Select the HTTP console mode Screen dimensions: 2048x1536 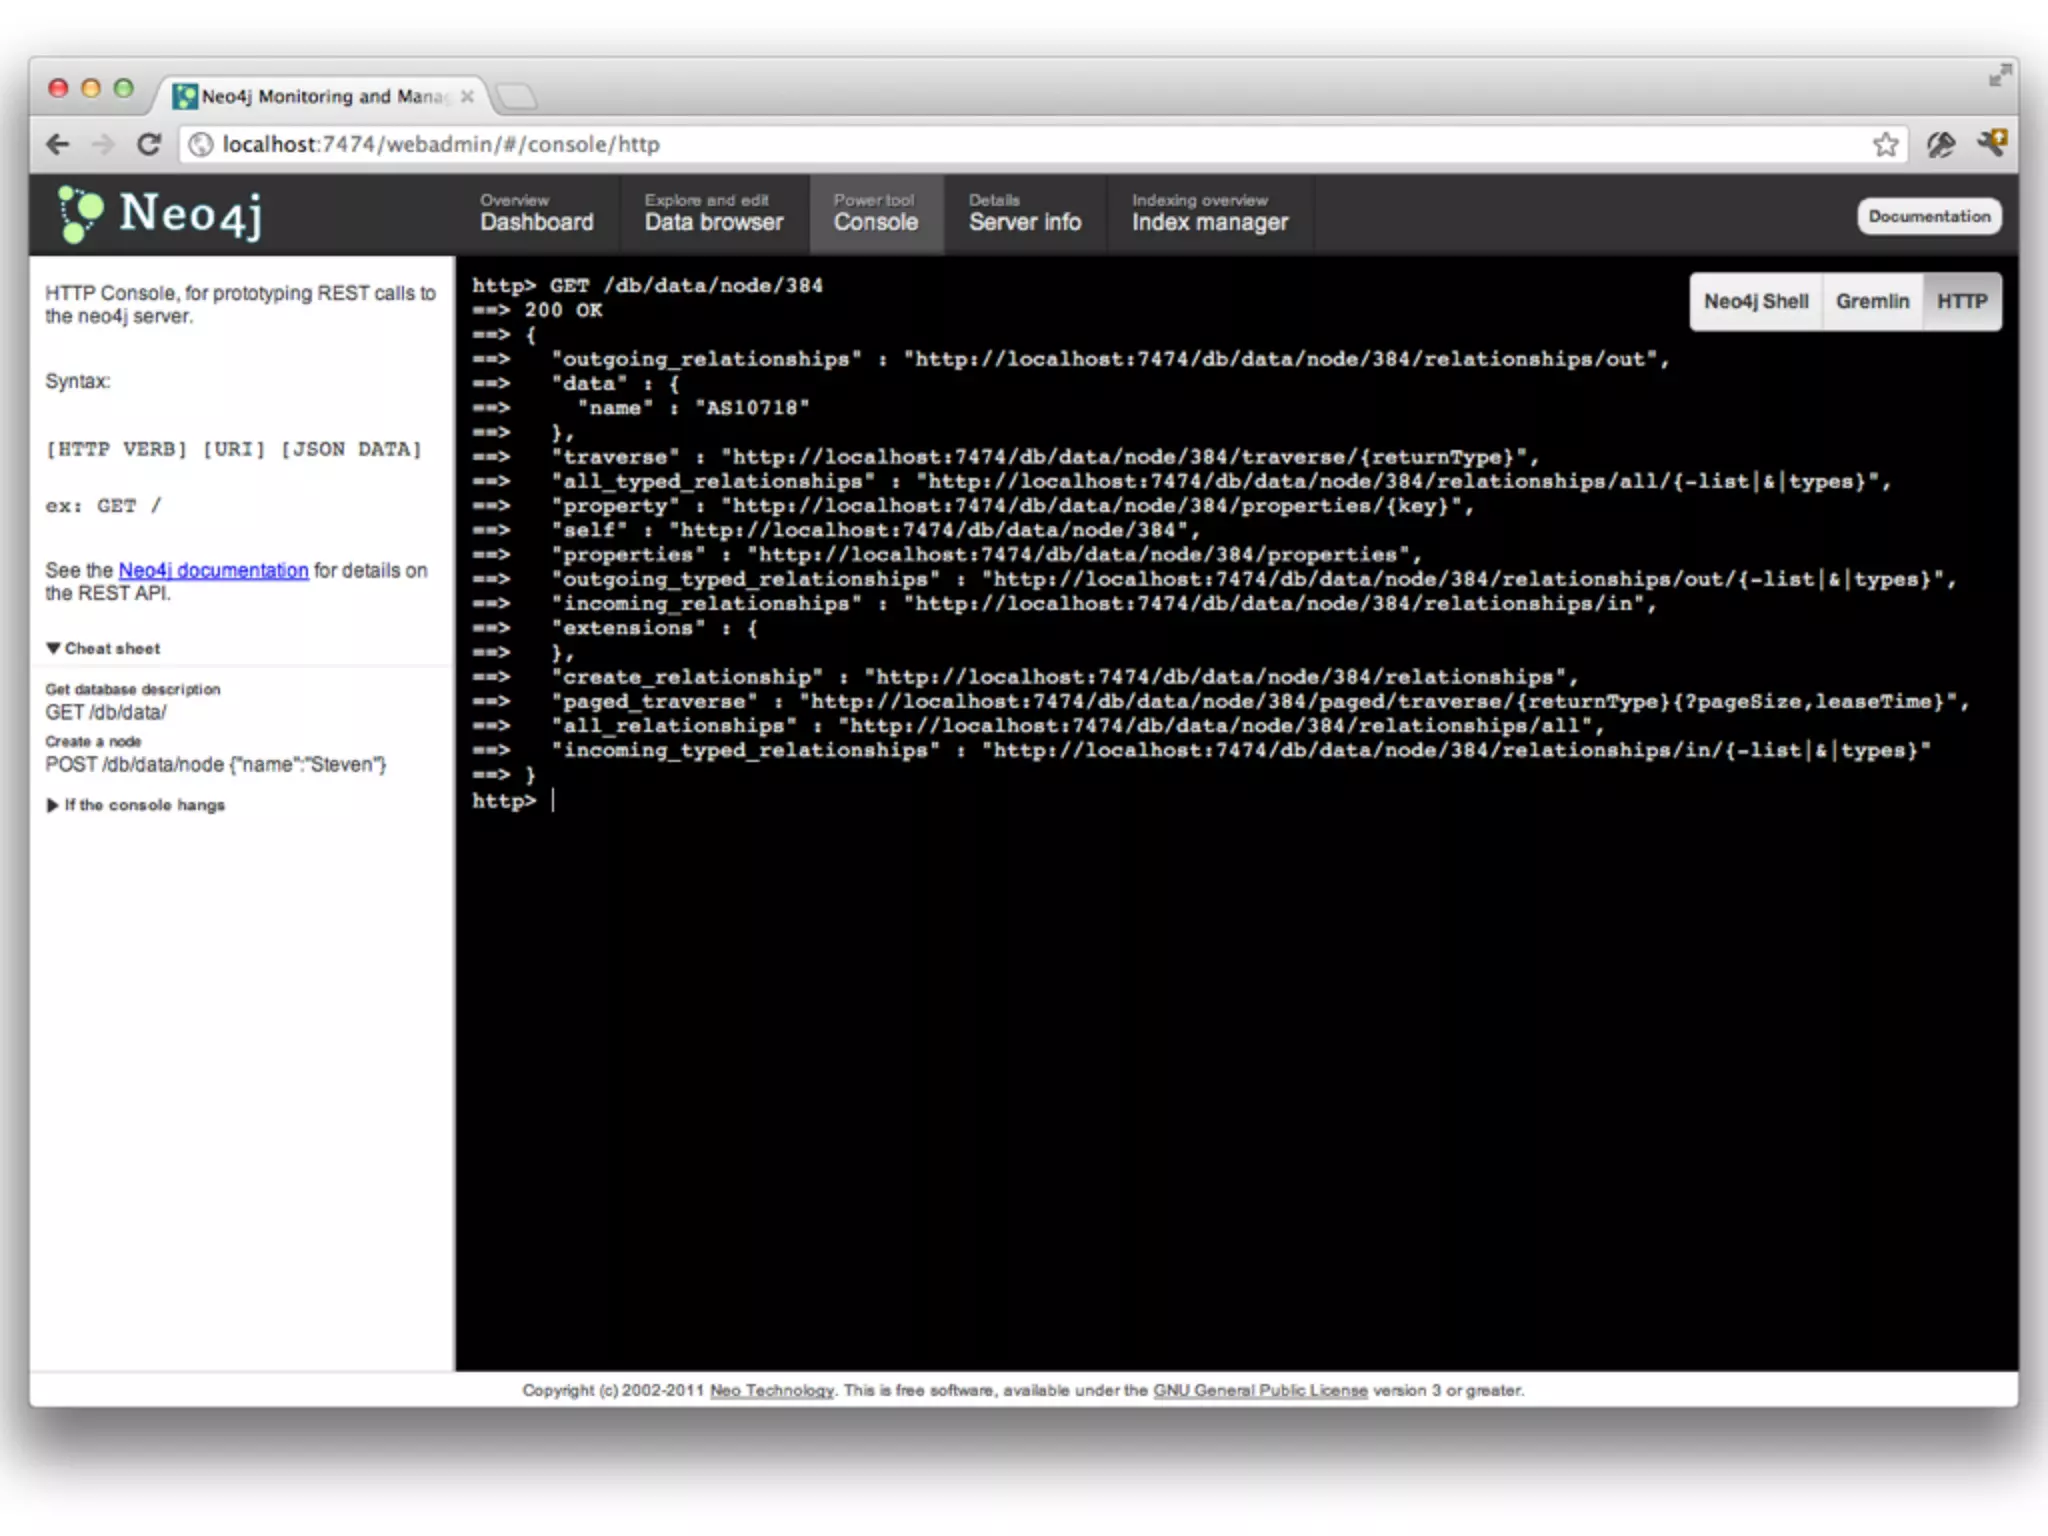pos(1961,301)
